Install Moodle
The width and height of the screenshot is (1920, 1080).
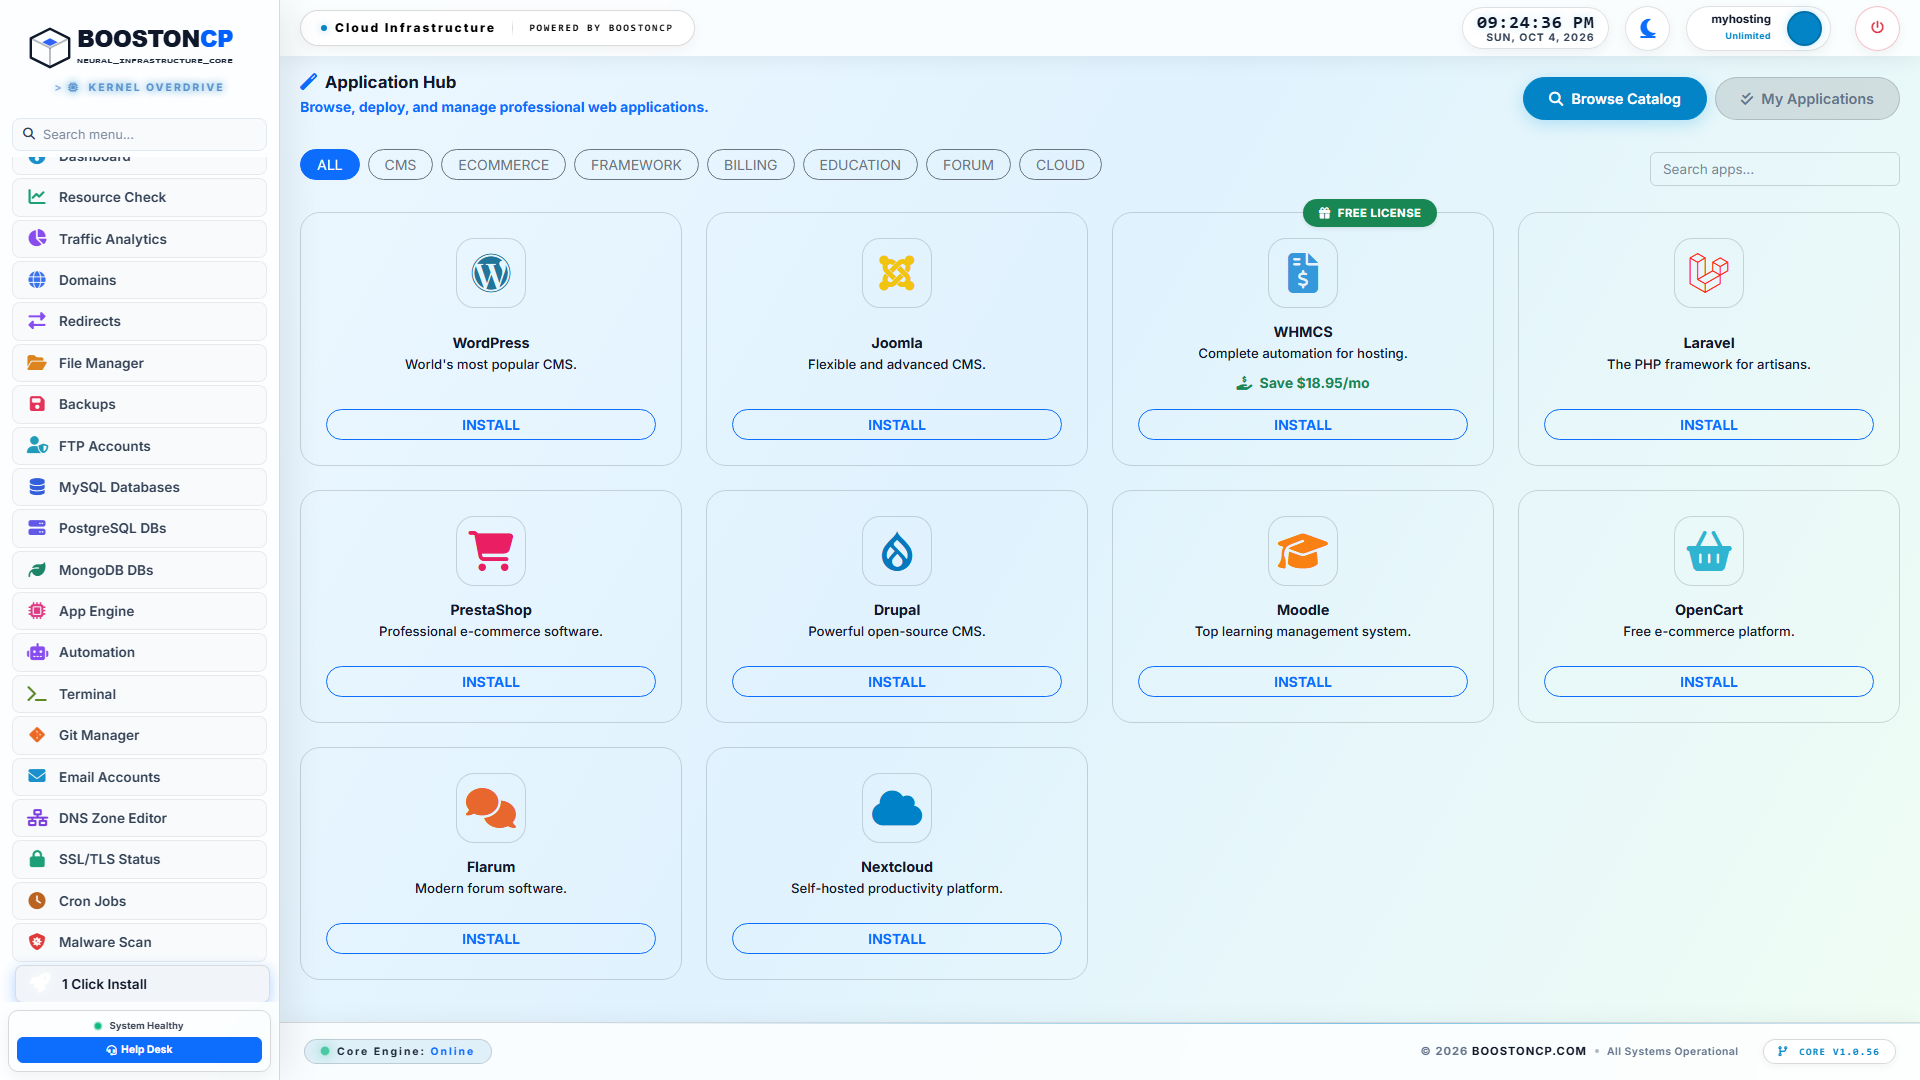[1303, 682]
